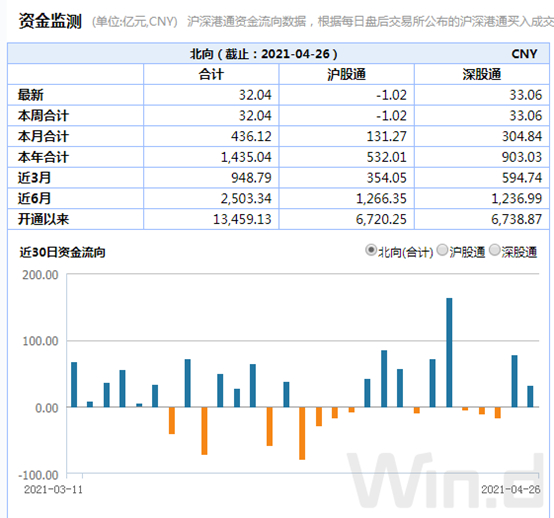Click the 436.12 monthly total value
554x518 pixels.
click(x=251, y=136)
